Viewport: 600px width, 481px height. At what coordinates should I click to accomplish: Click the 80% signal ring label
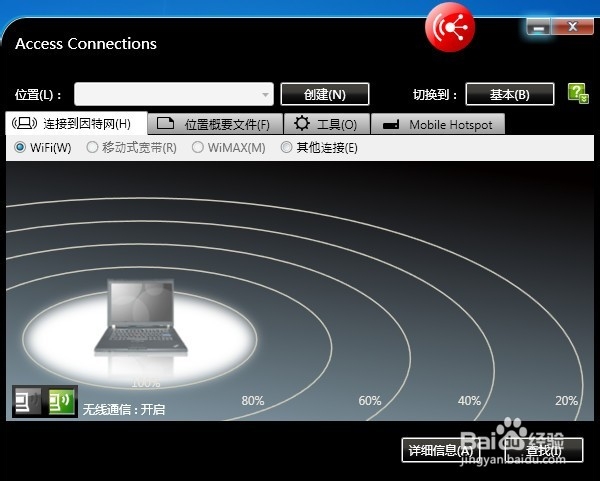coord(253,401)
